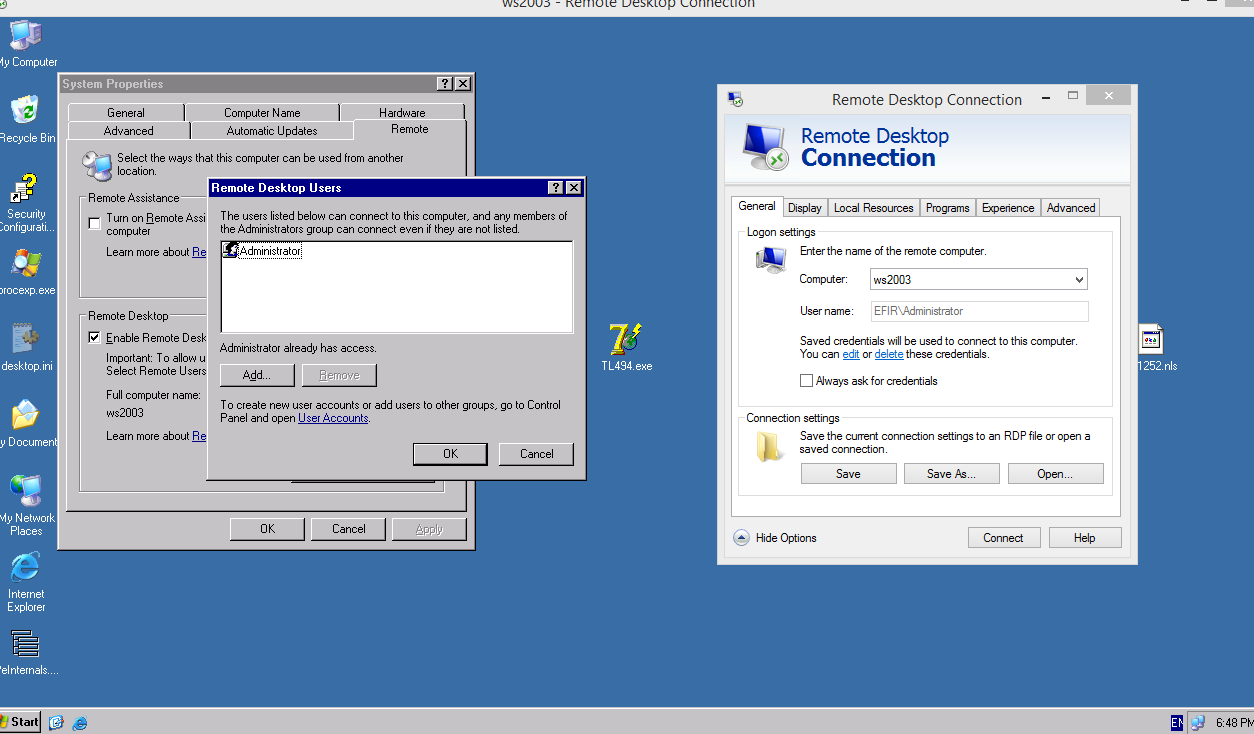
Task: Check Always ask for credentials
Action: pyautogui.click(x=806, y=381)
